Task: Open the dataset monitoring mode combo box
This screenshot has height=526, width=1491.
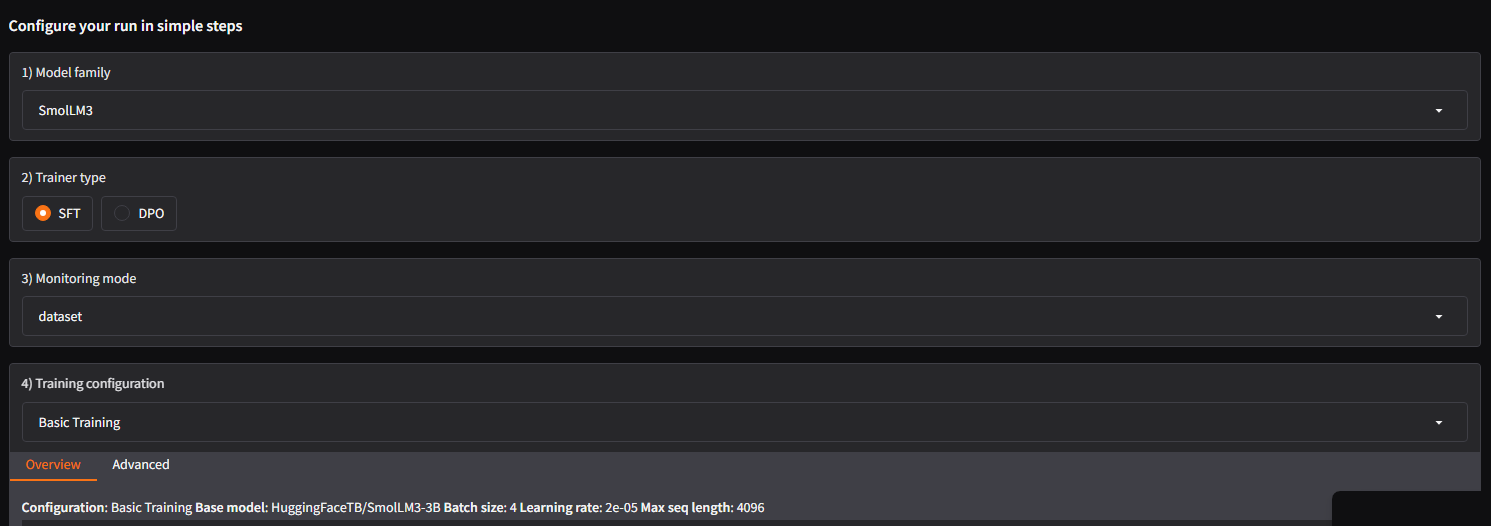Action: 700,317
